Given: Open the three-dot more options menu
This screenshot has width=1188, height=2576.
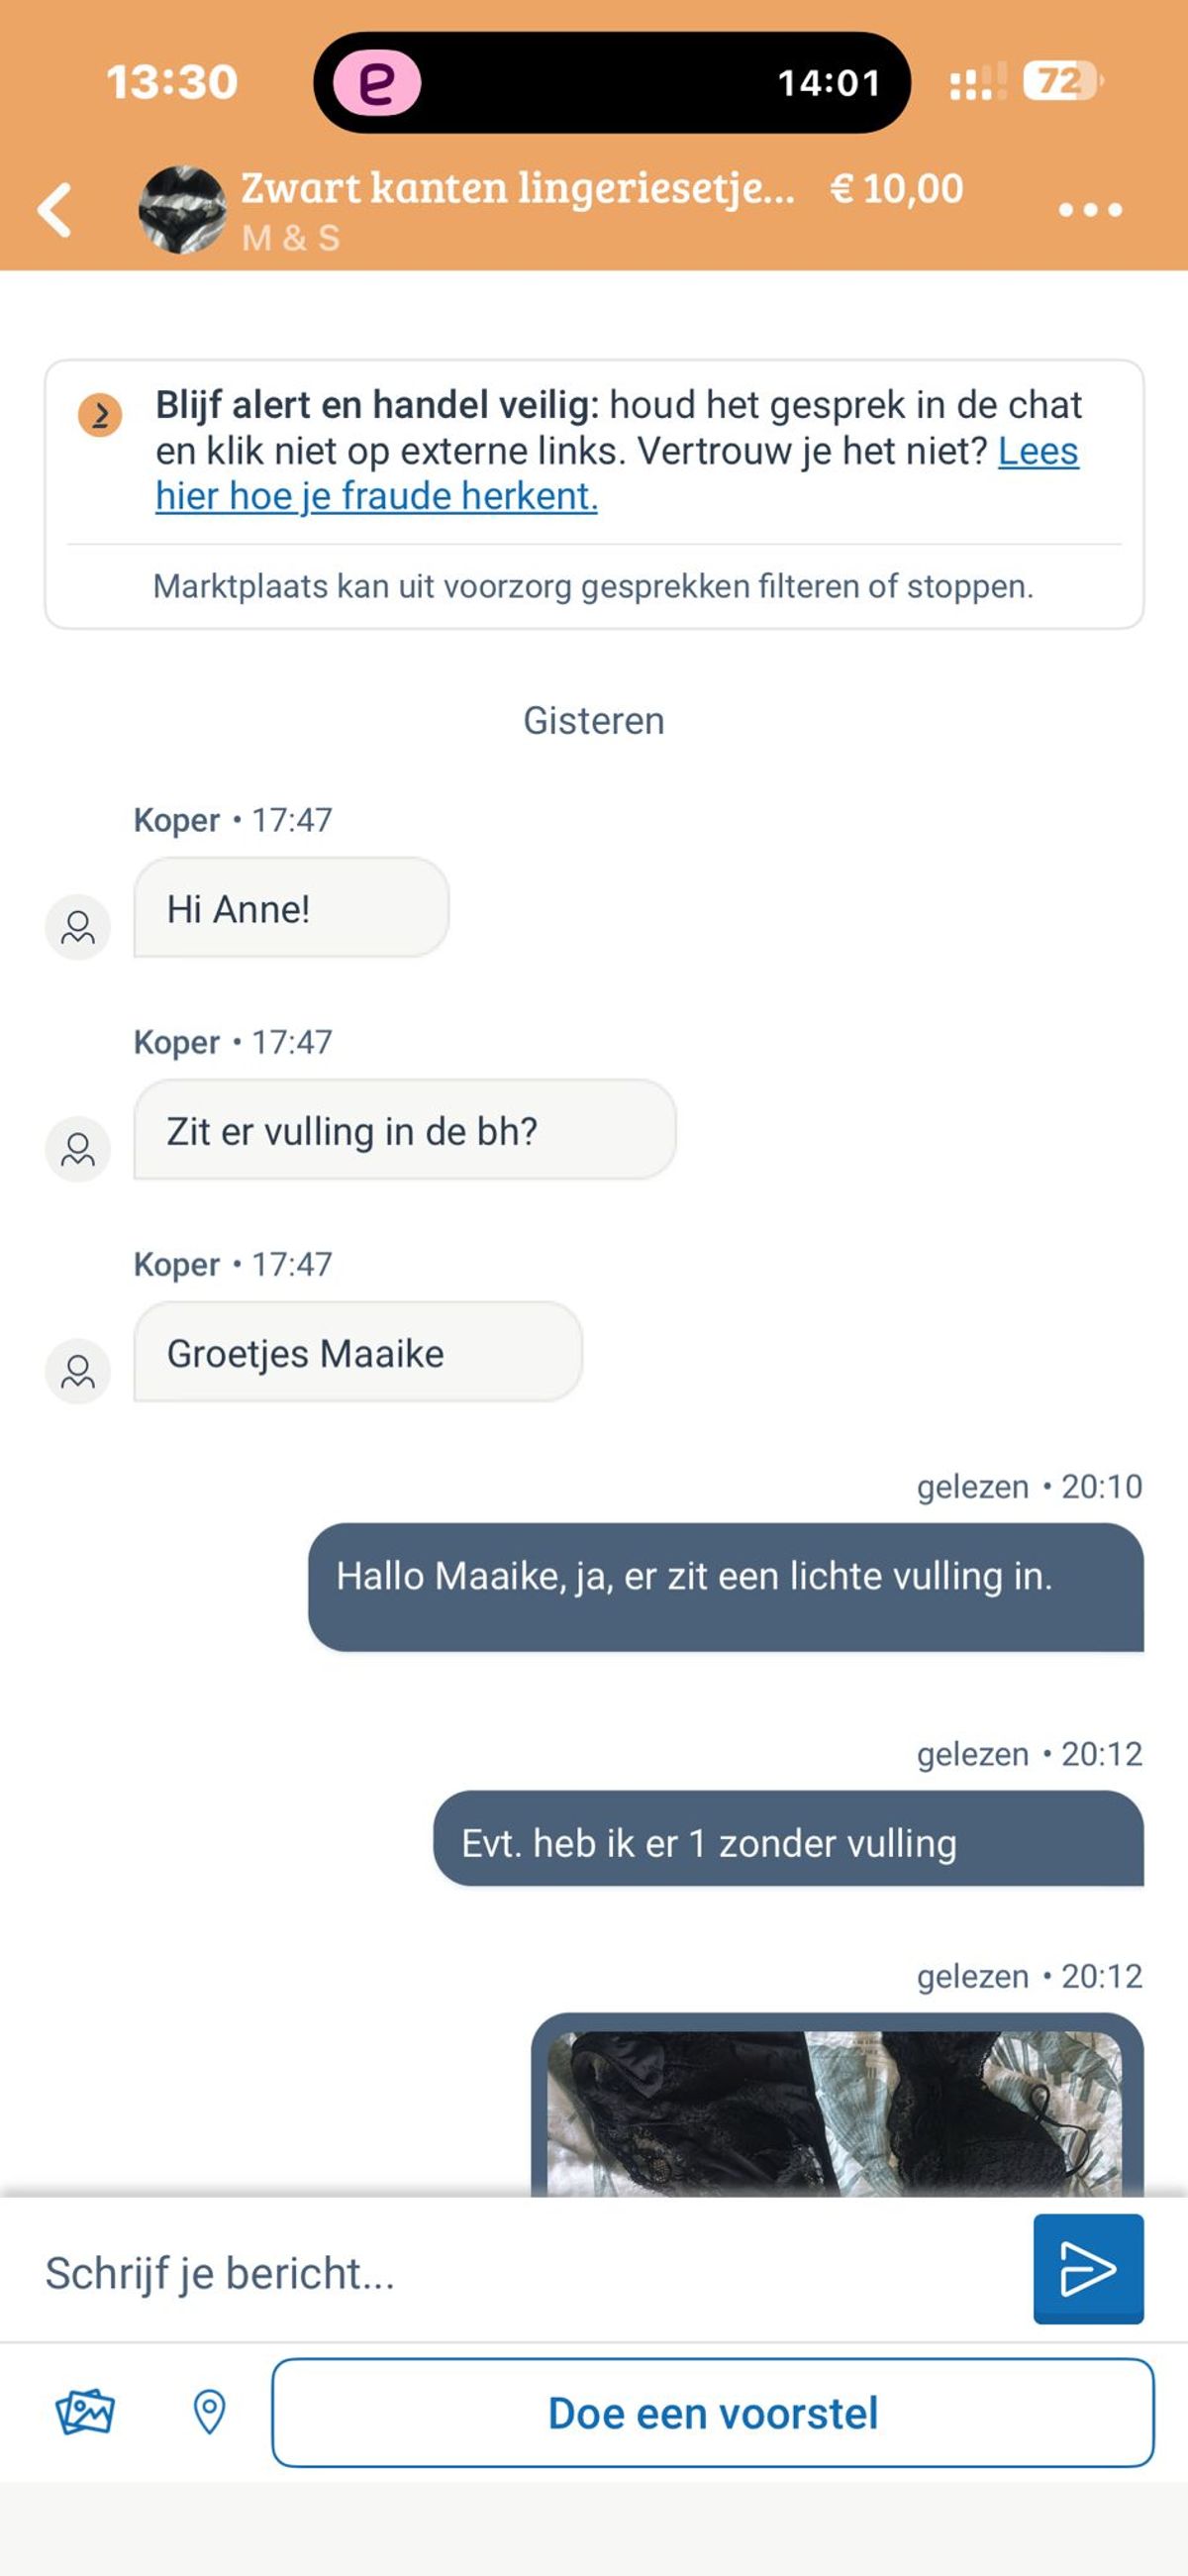Looking at the screenshot, I should pos(1089,210).
